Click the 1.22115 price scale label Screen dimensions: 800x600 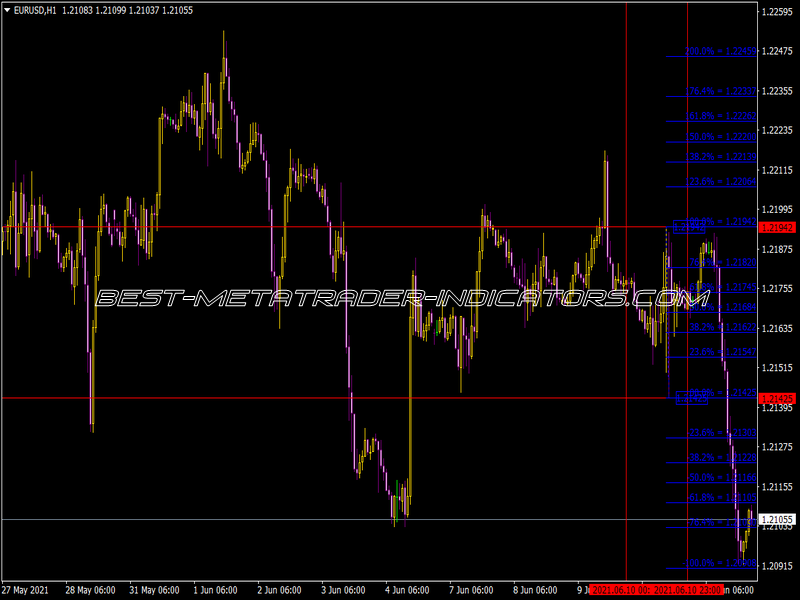[778, 170]
